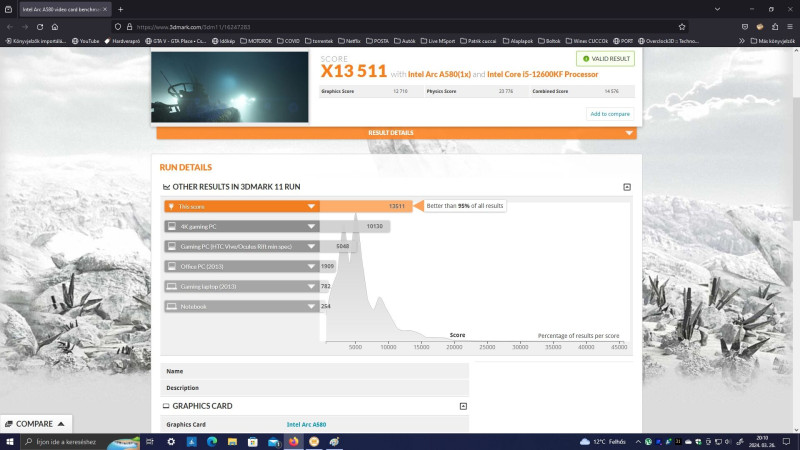Screen dimensions: 800x450
Task: Open Autók bookmarks folder
Action: [405, 41]
